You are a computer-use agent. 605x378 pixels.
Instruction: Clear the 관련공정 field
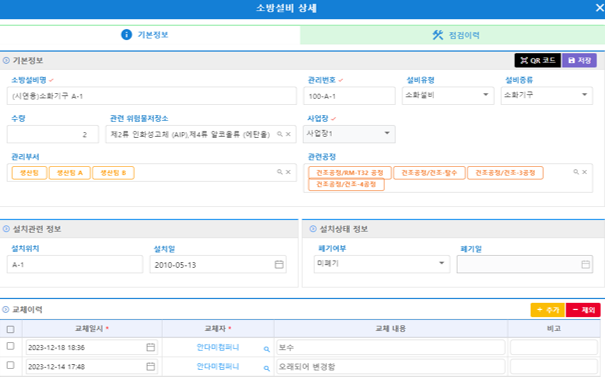tap(585, 172)
